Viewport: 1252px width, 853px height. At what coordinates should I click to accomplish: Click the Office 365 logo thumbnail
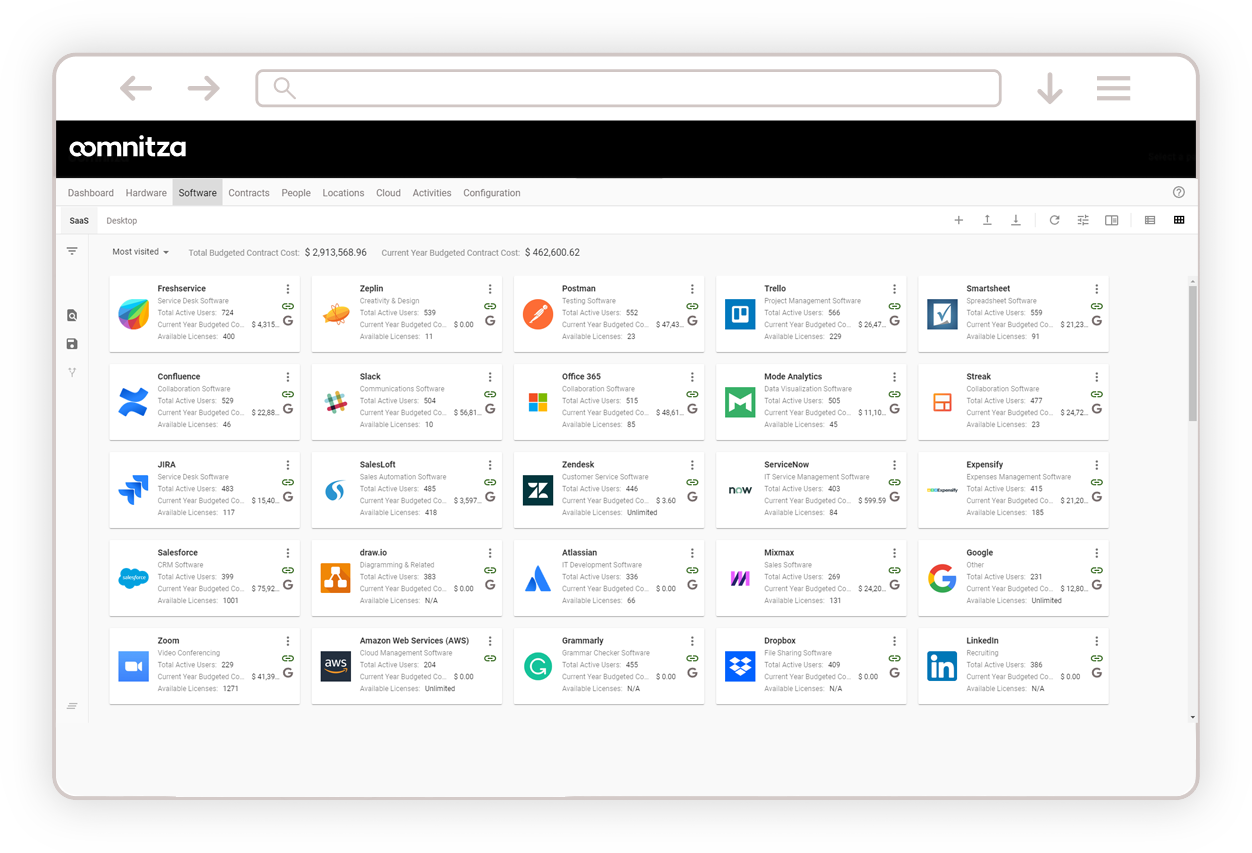tap(538, 402)
